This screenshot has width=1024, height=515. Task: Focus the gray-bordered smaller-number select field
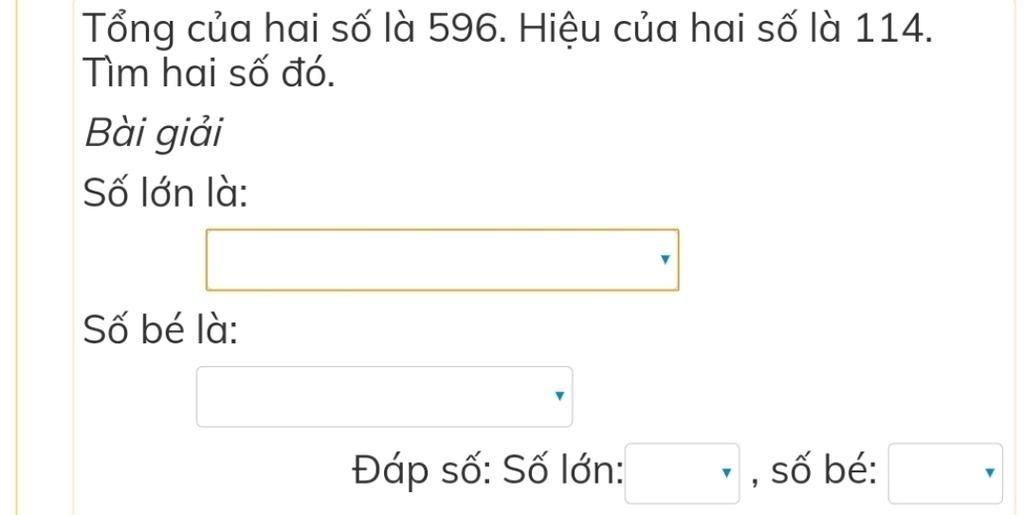[x=385, y=397]
